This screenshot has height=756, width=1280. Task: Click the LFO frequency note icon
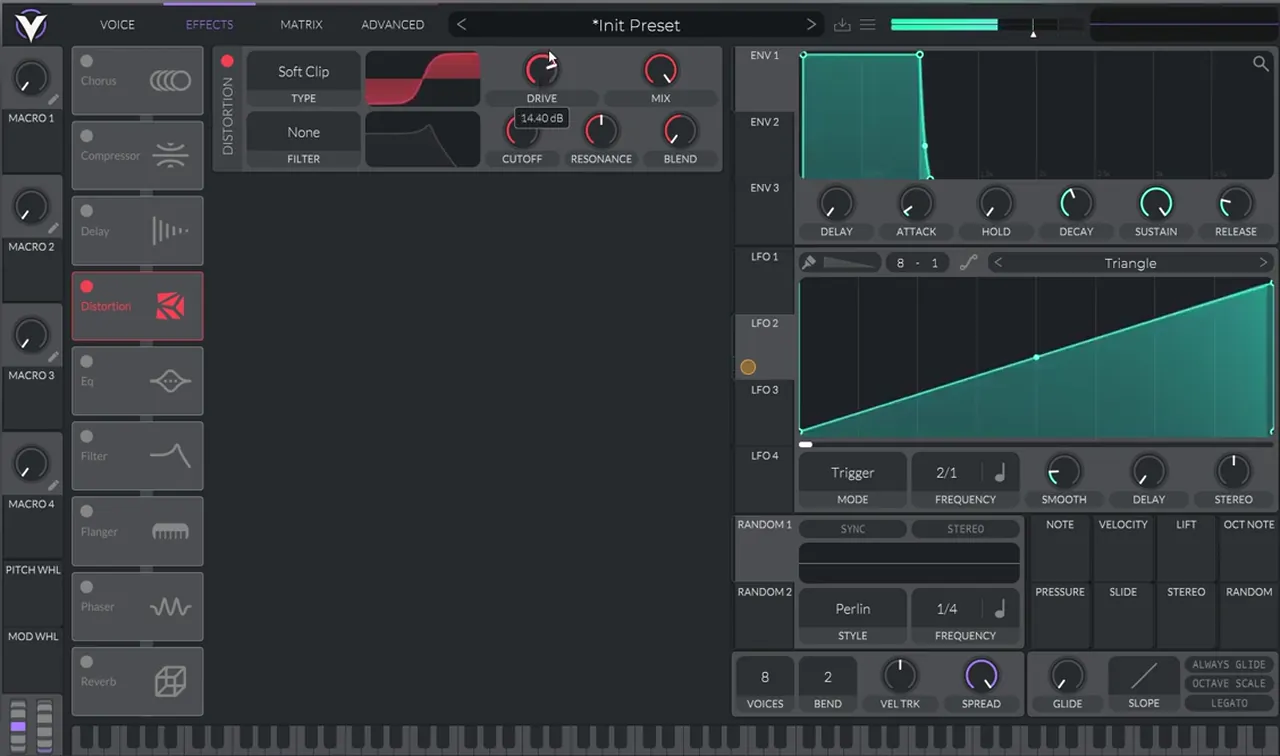coord(999,473)
